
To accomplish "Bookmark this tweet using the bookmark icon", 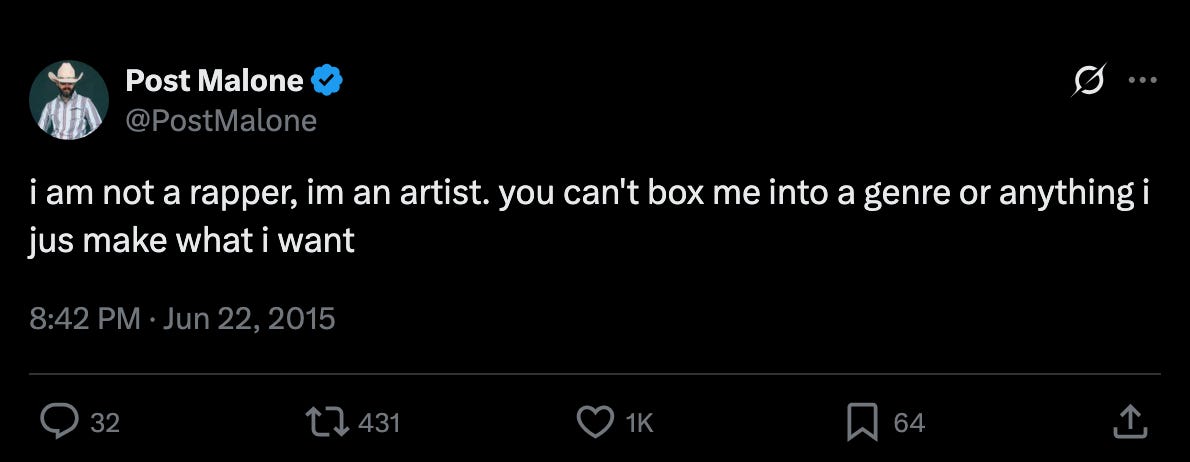I will tap(862, 423).
